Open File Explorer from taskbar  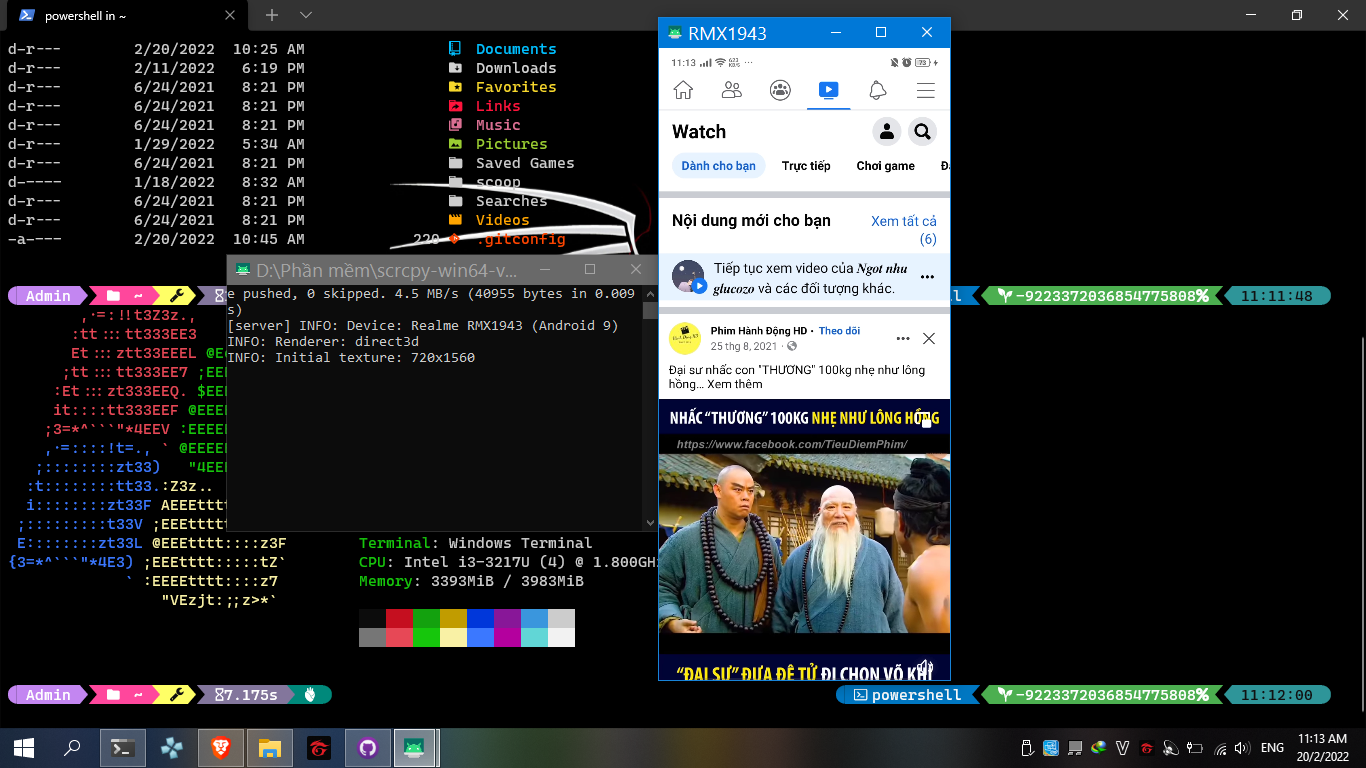[x=269, y=747]
